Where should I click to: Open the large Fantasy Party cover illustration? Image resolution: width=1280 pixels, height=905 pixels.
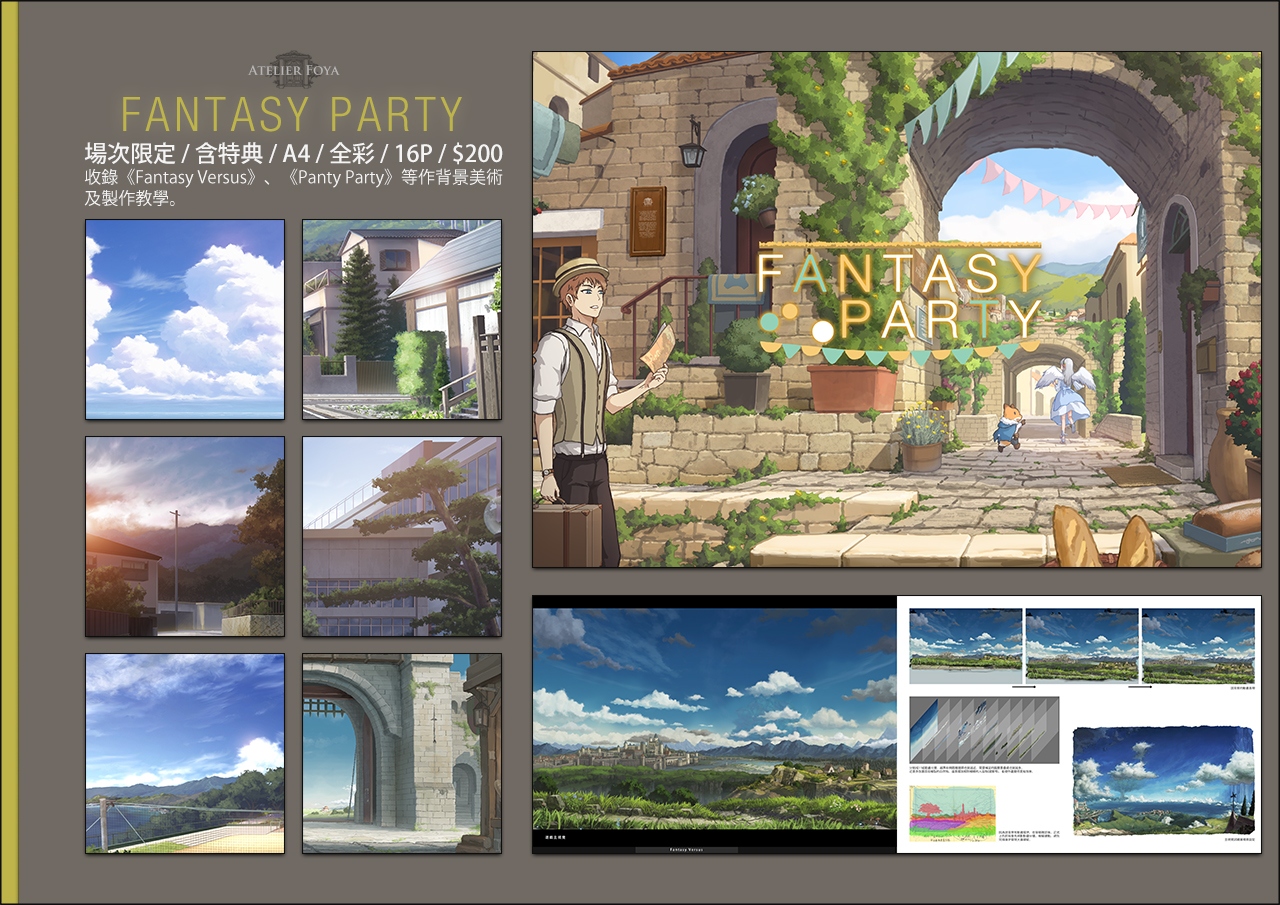click(897, 310)
